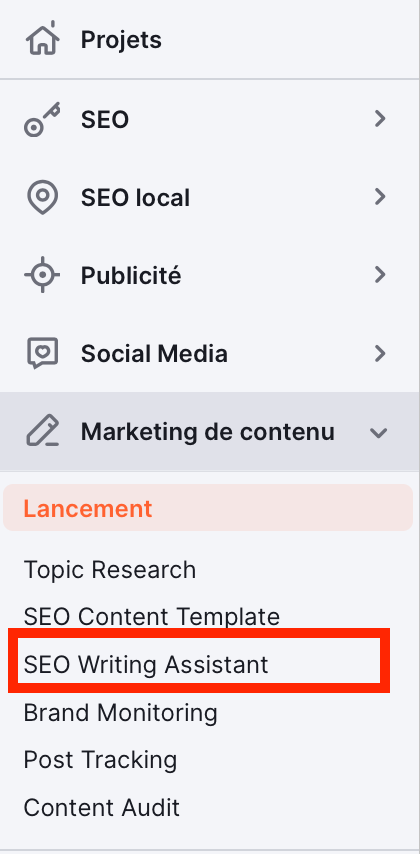The image size is (420, 854).
Task: Click the Social Media heart chat icon
Action: 42,353
